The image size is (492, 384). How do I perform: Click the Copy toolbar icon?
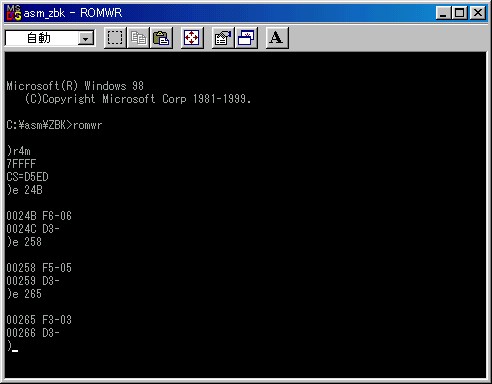click(x=138, y=38)
